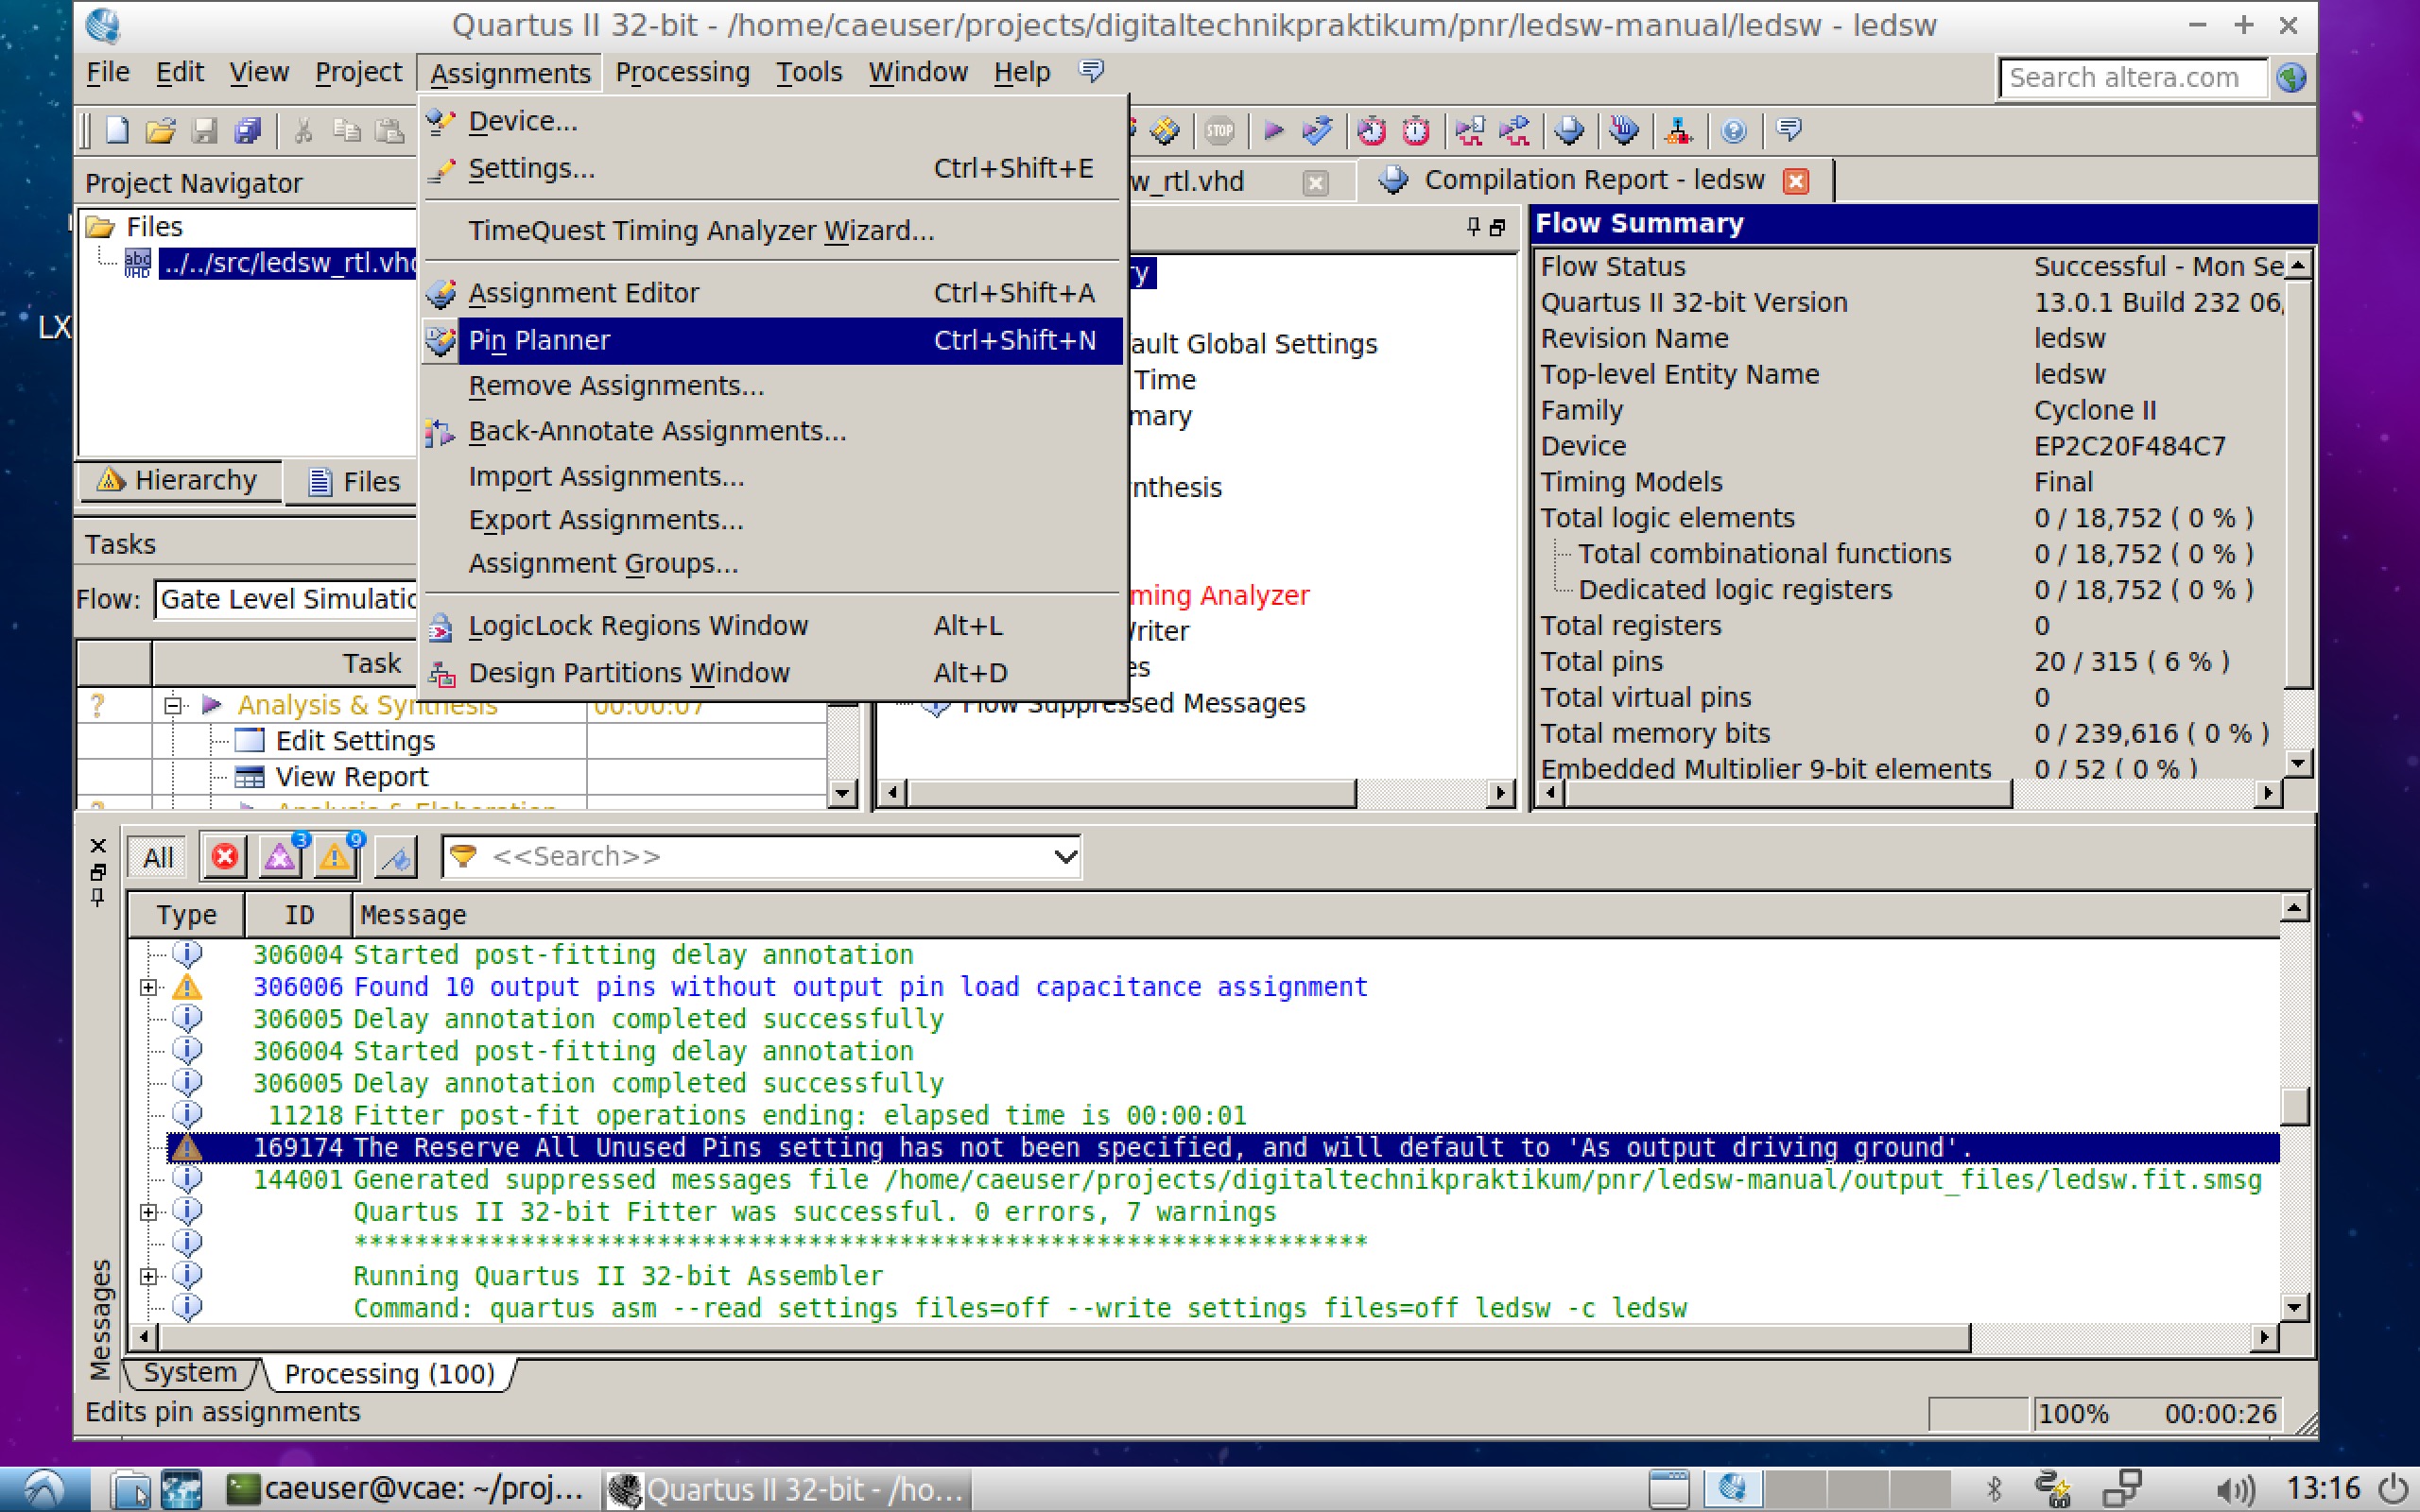Close the ledsw_rtl.vhd editor tab

[x=1316, y=183]
